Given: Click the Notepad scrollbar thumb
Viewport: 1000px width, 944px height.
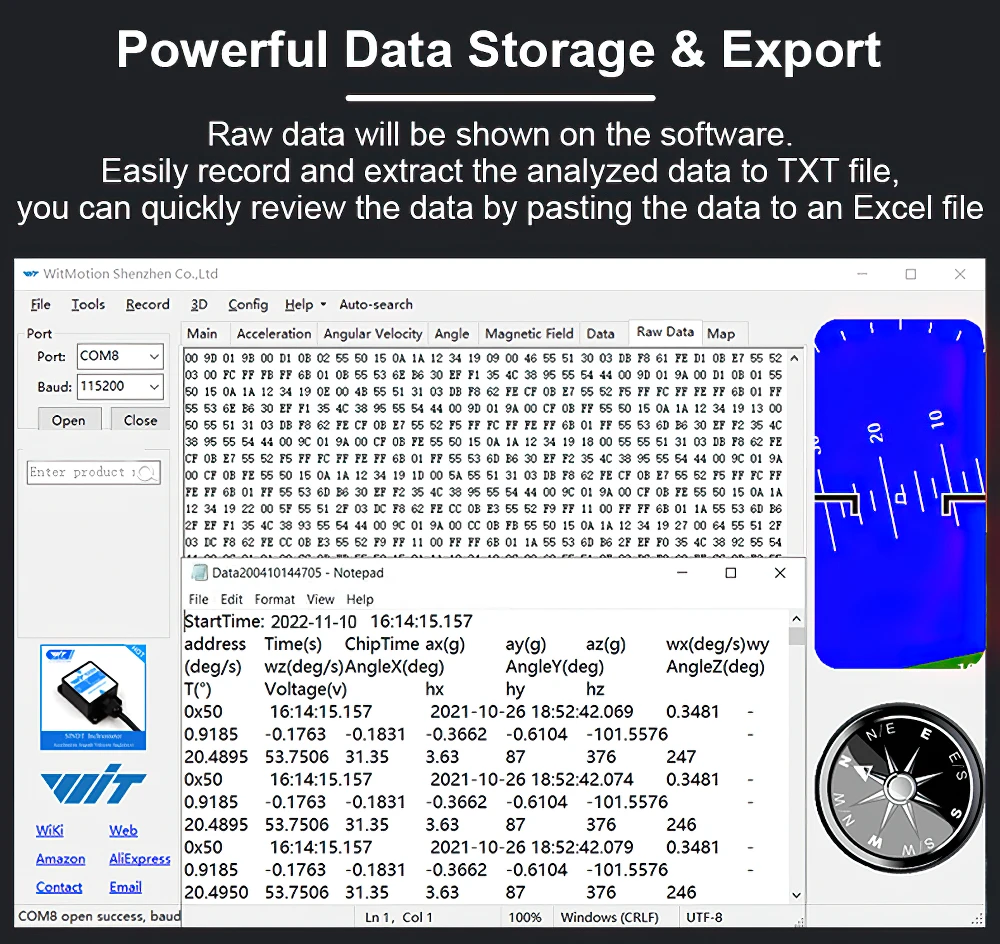Looking at the screenshot, I should click(797, 637).
